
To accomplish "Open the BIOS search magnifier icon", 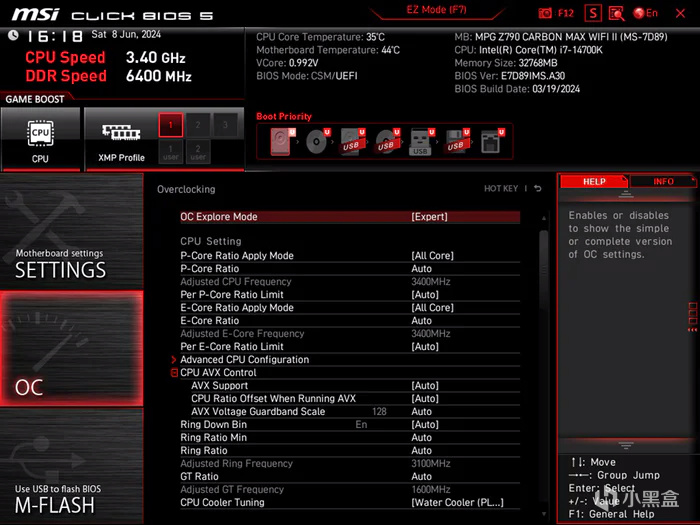I will pyautogui.click(x=617, y=13).
